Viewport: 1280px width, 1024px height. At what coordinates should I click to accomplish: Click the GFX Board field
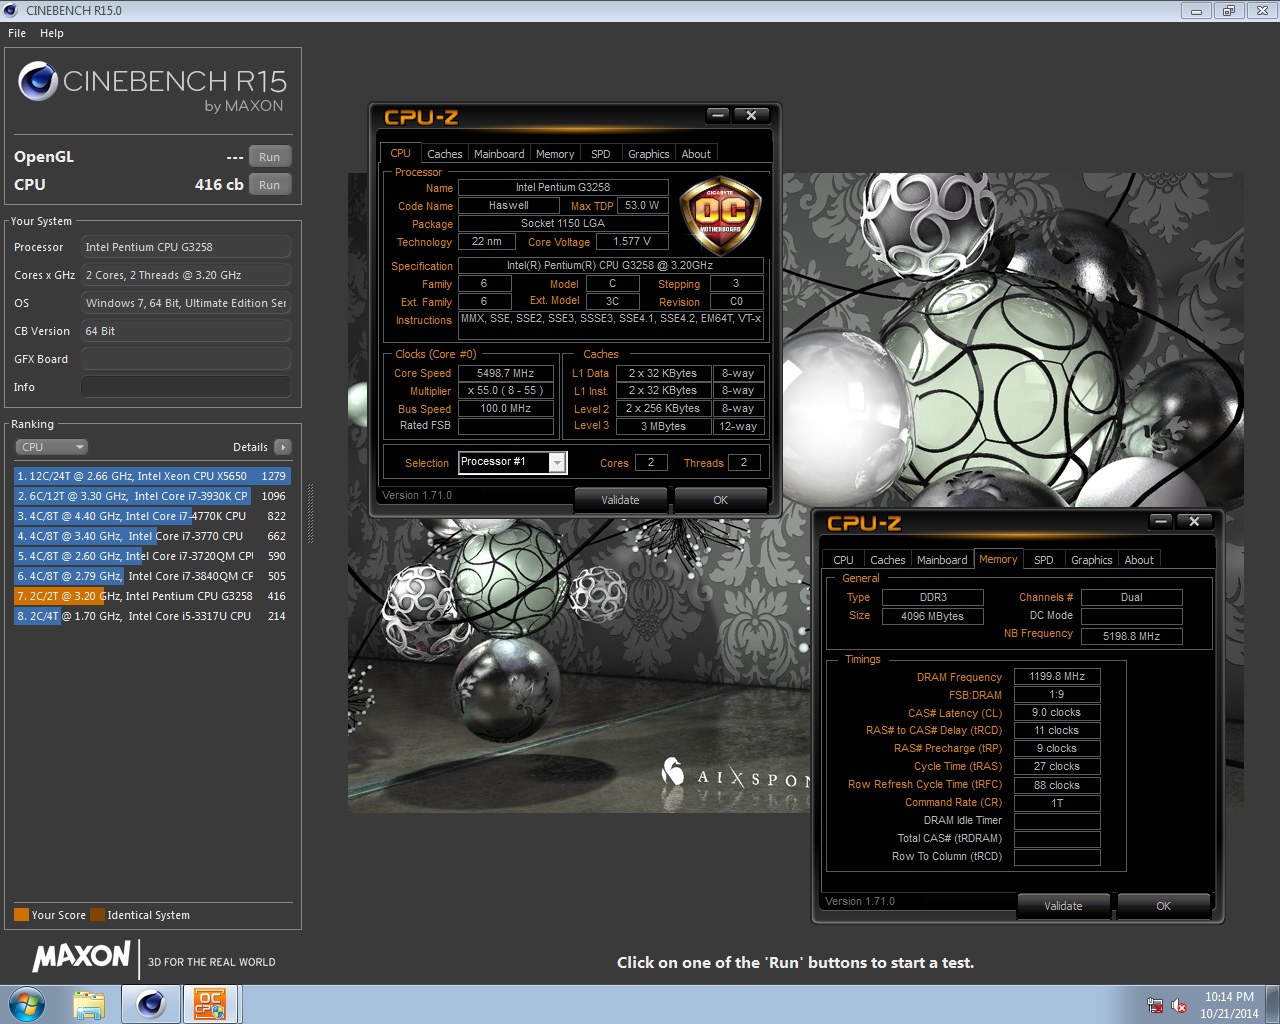point(186,359)
